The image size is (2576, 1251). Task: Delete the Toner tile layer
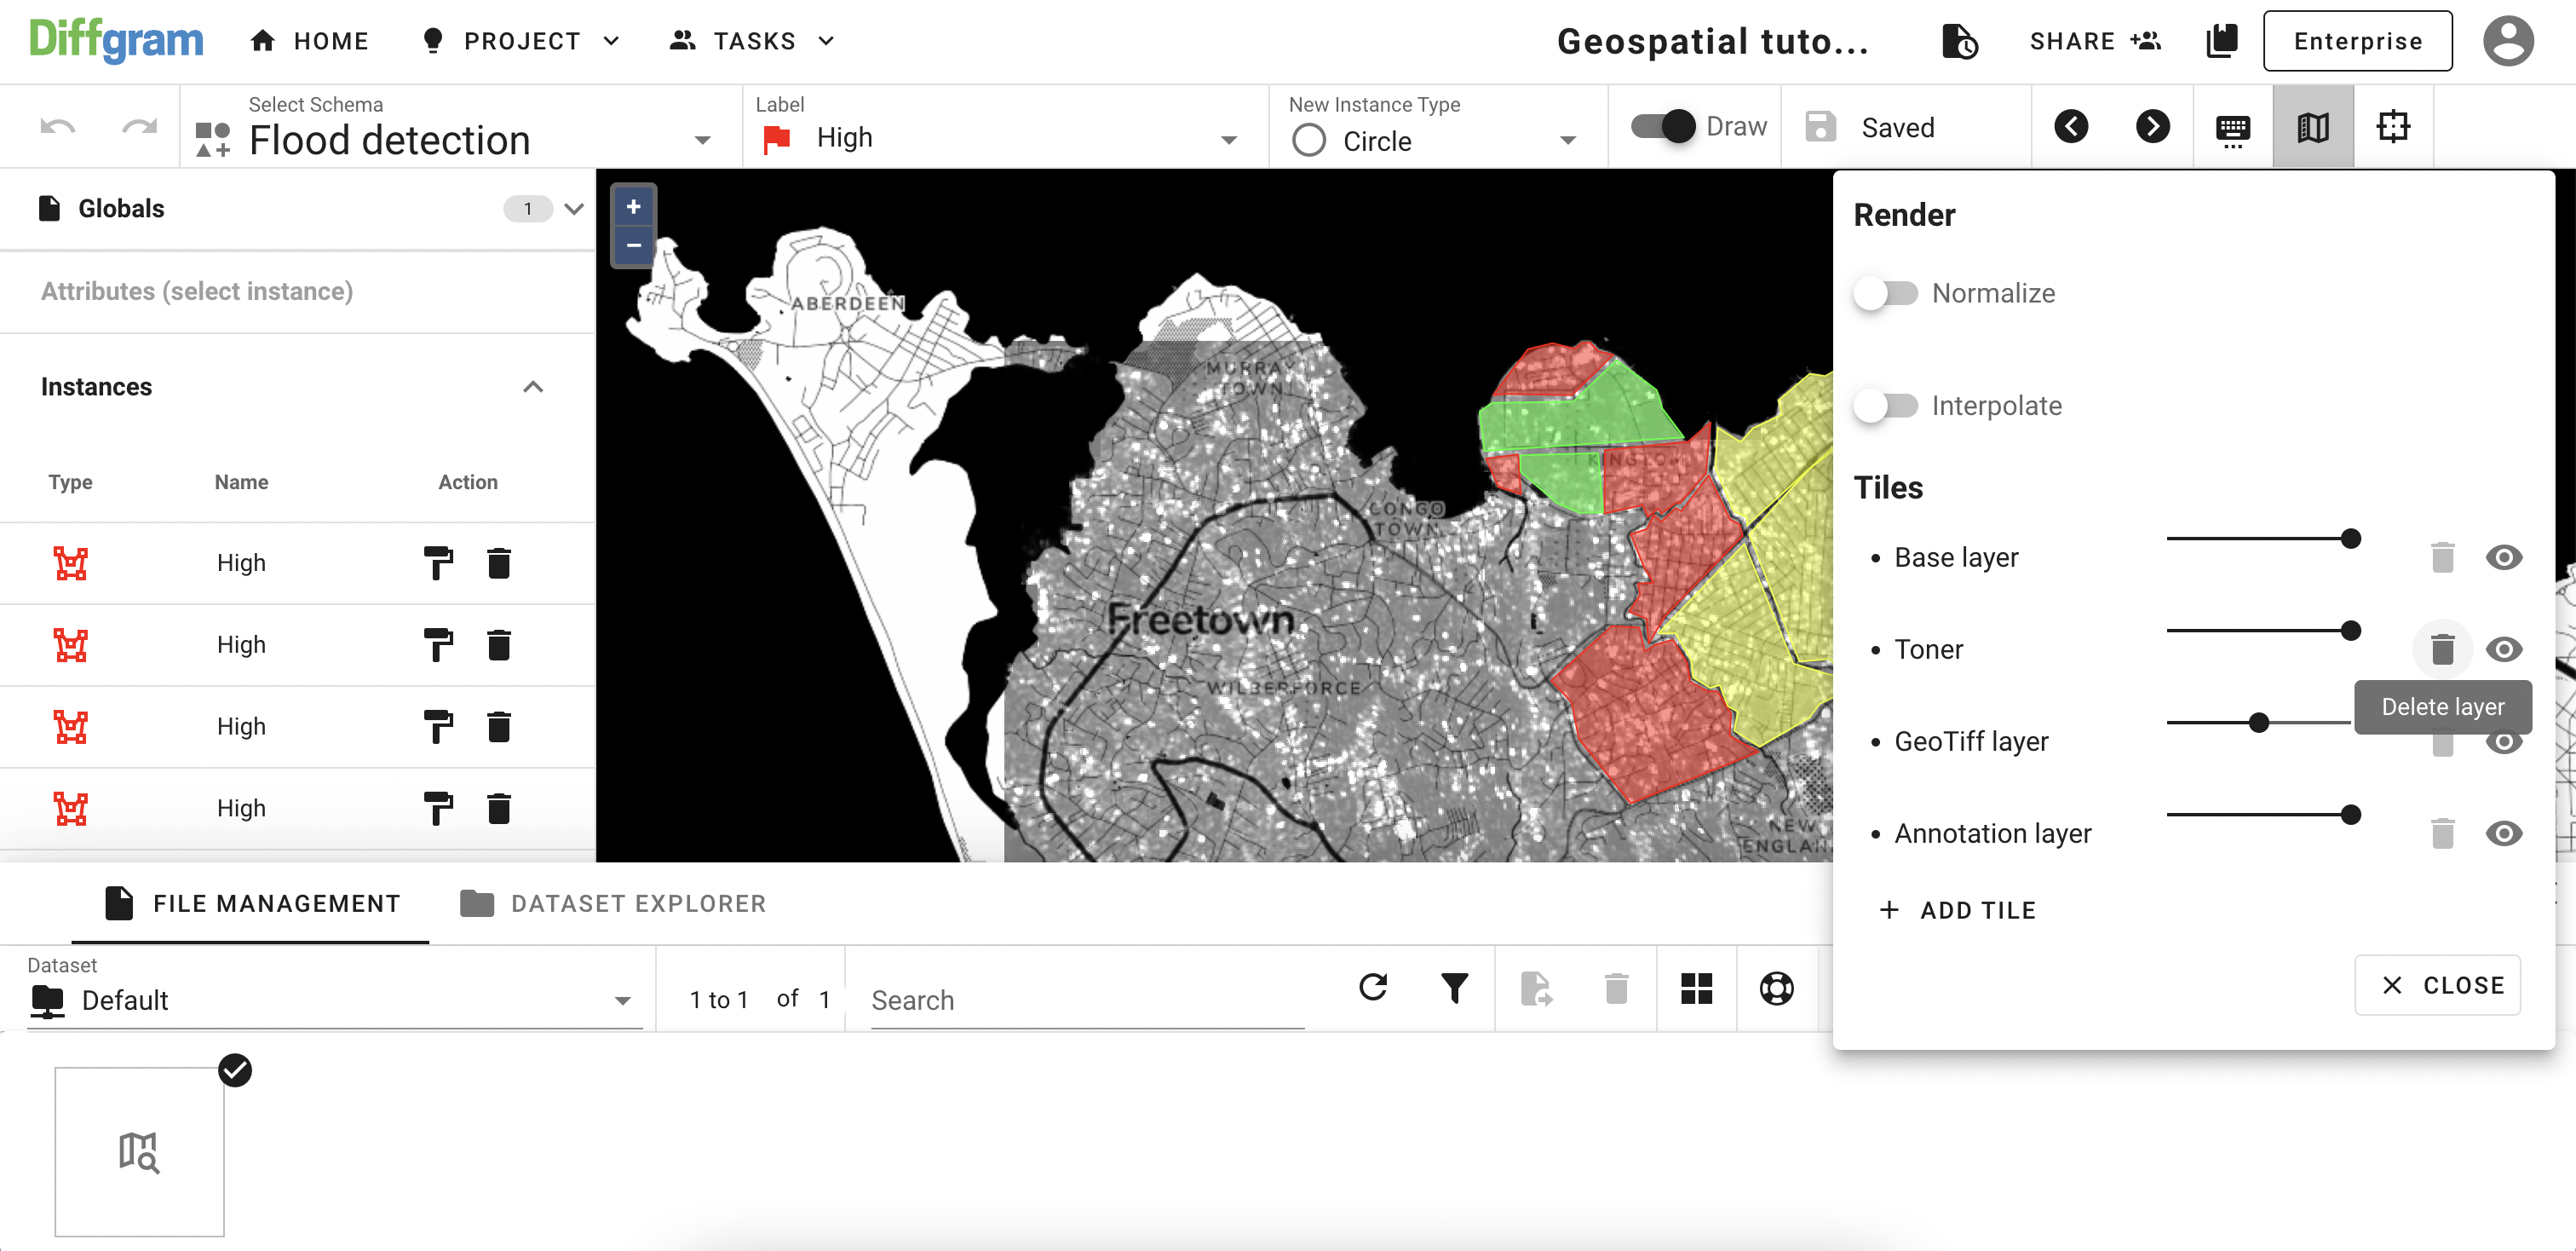(x=2442, y=649)
